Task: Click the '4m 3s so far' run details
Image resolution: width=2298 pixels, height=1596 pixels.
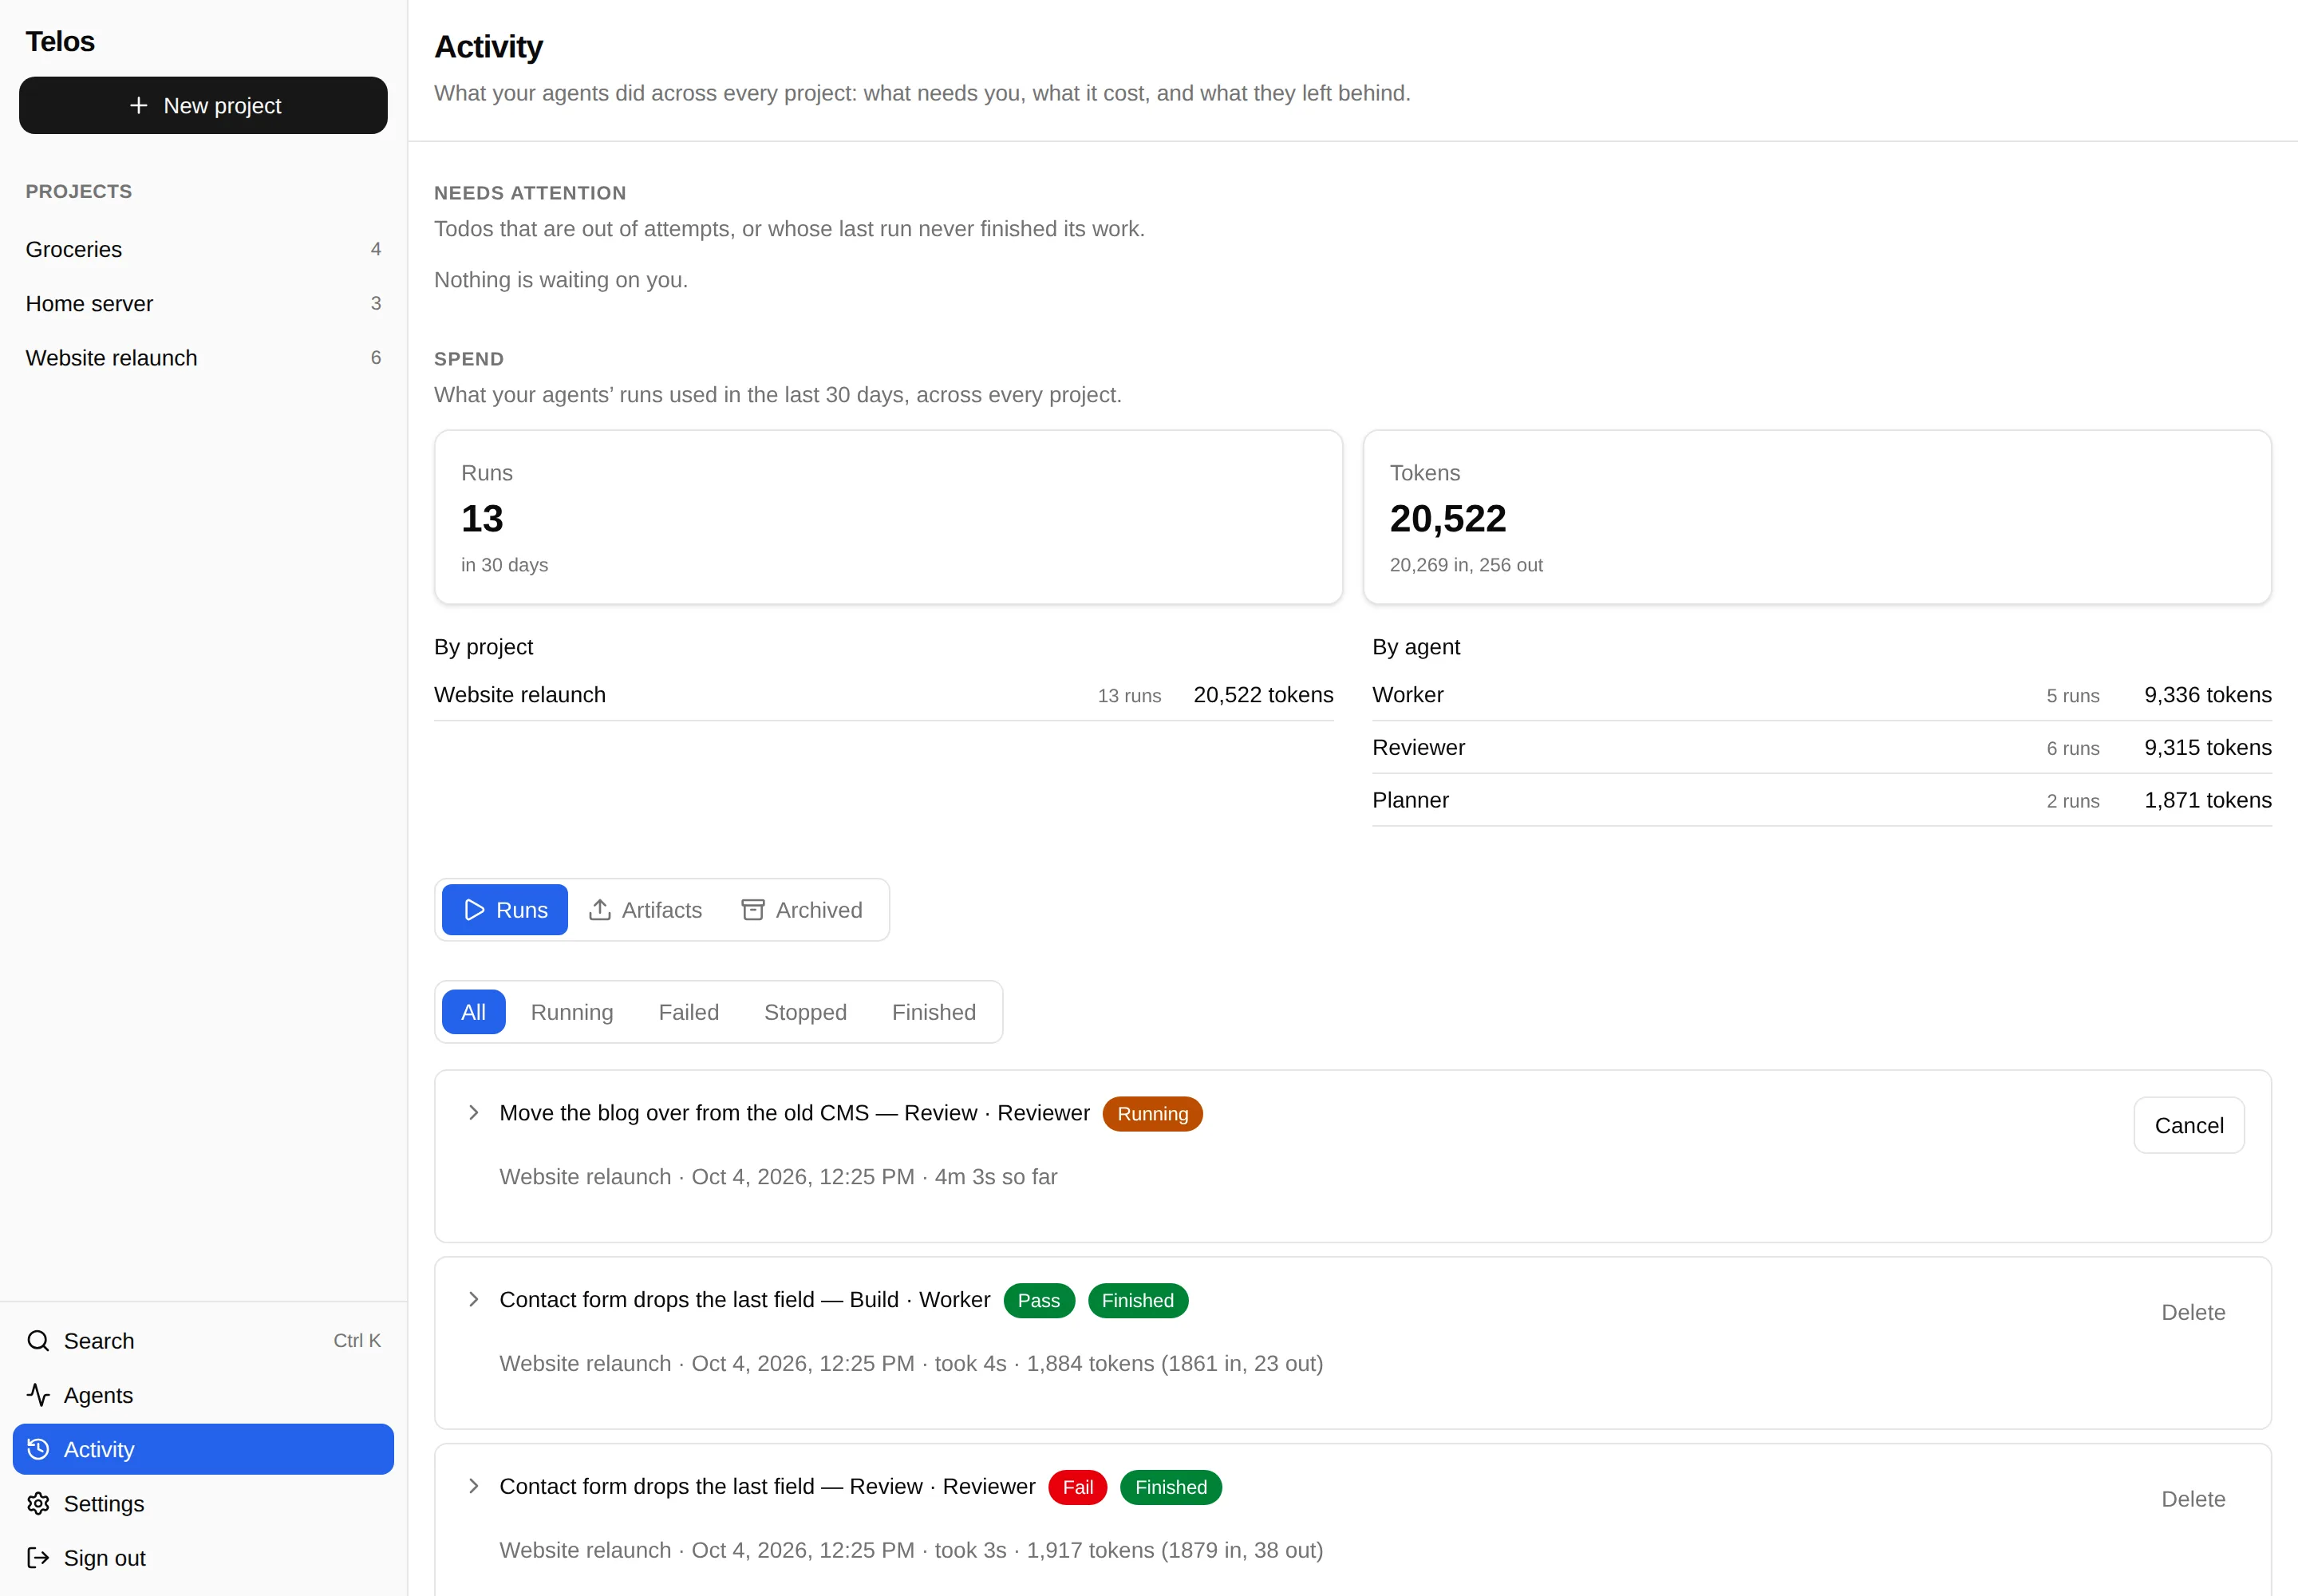Action: (x=995, y=1177)
